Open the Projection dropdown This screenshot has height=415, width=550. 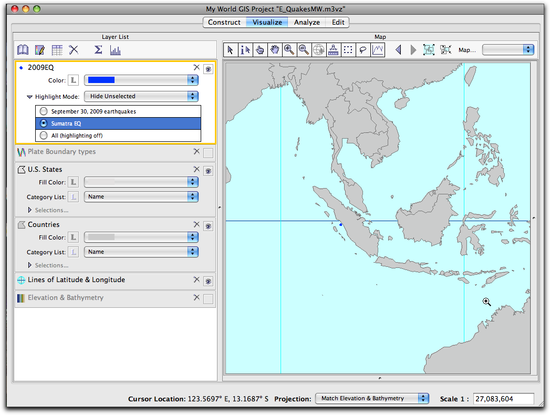tap(372, 399)
